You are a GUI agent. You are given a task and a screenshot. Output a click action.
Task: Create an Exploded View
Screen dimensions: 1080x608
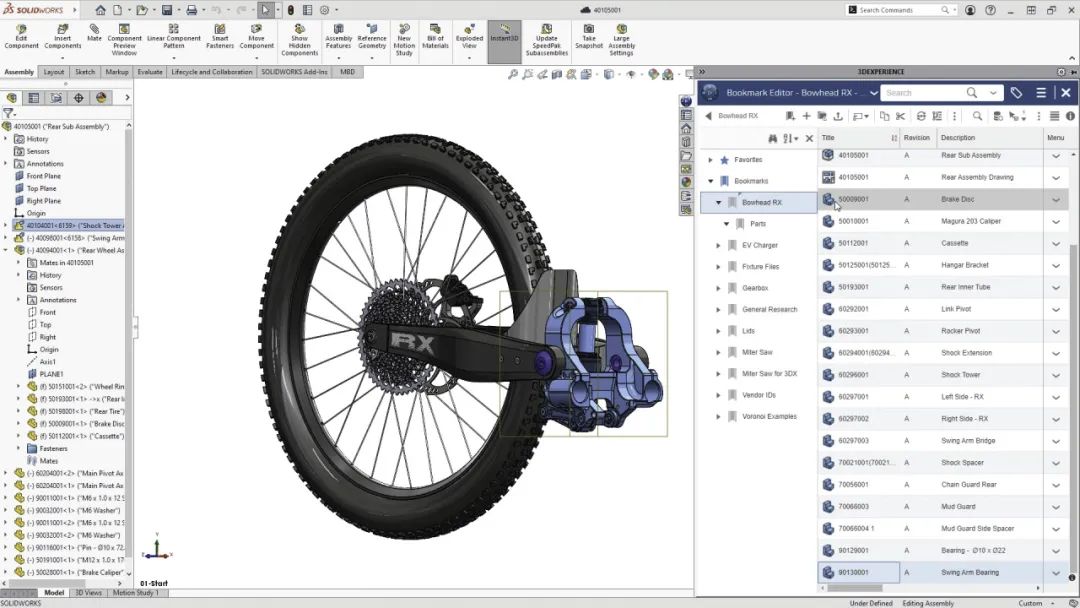[x=469, y=37]
